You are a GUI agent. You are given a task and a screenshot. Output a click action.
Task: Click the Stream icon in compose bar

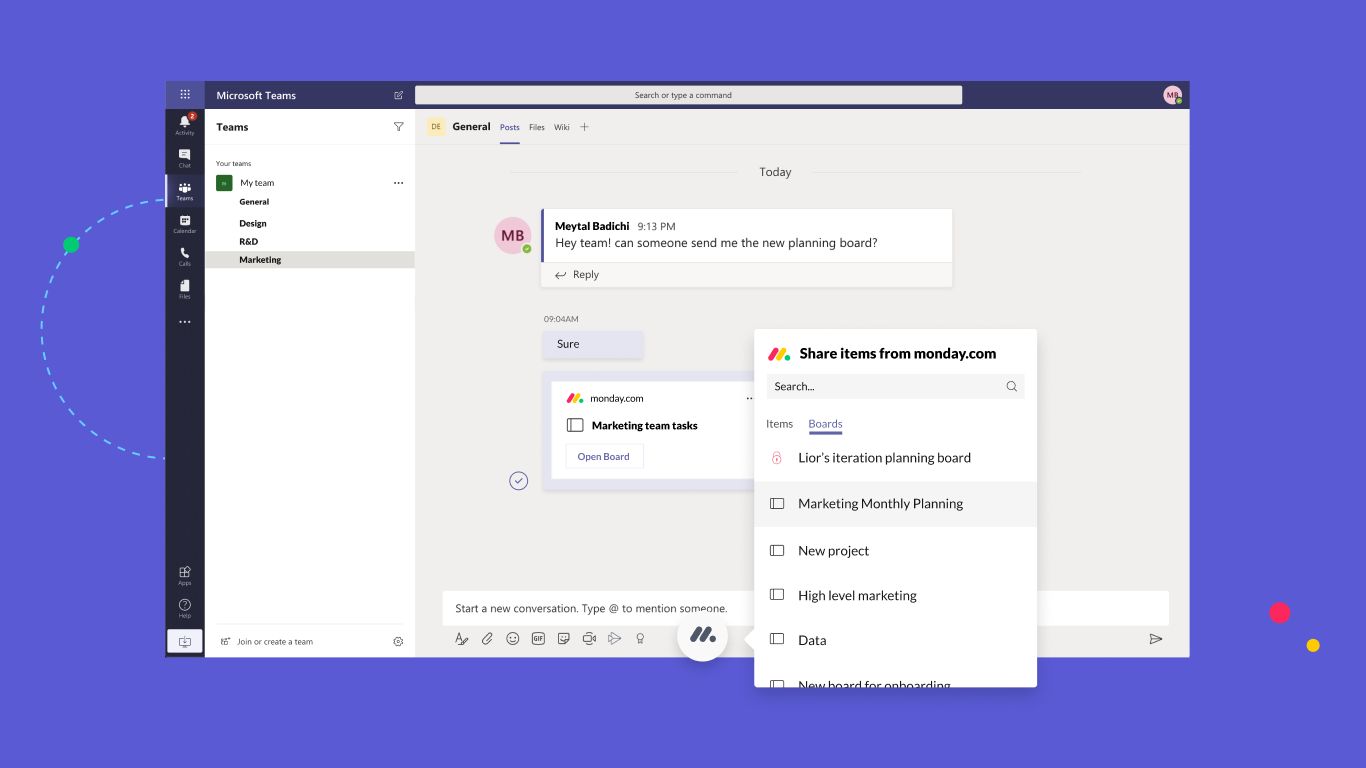coord(615,638)
